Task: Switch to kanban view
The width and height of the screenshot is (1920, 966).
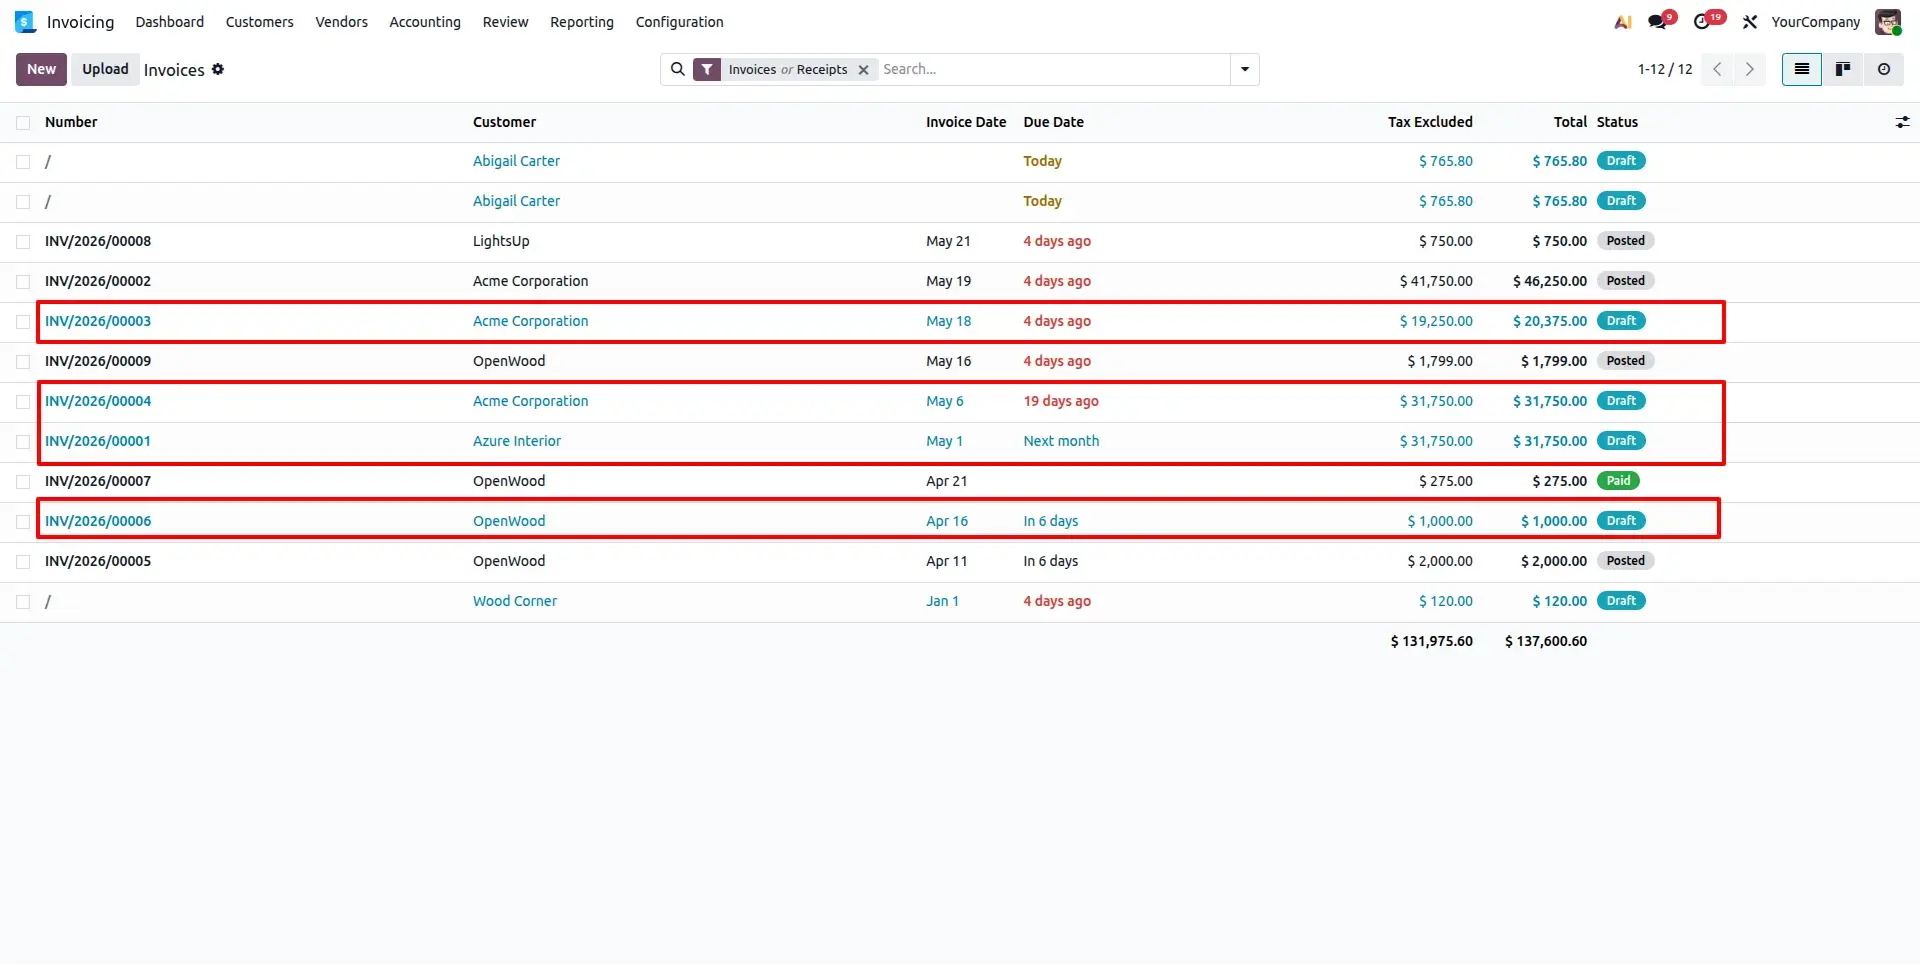Action: 1843,69
